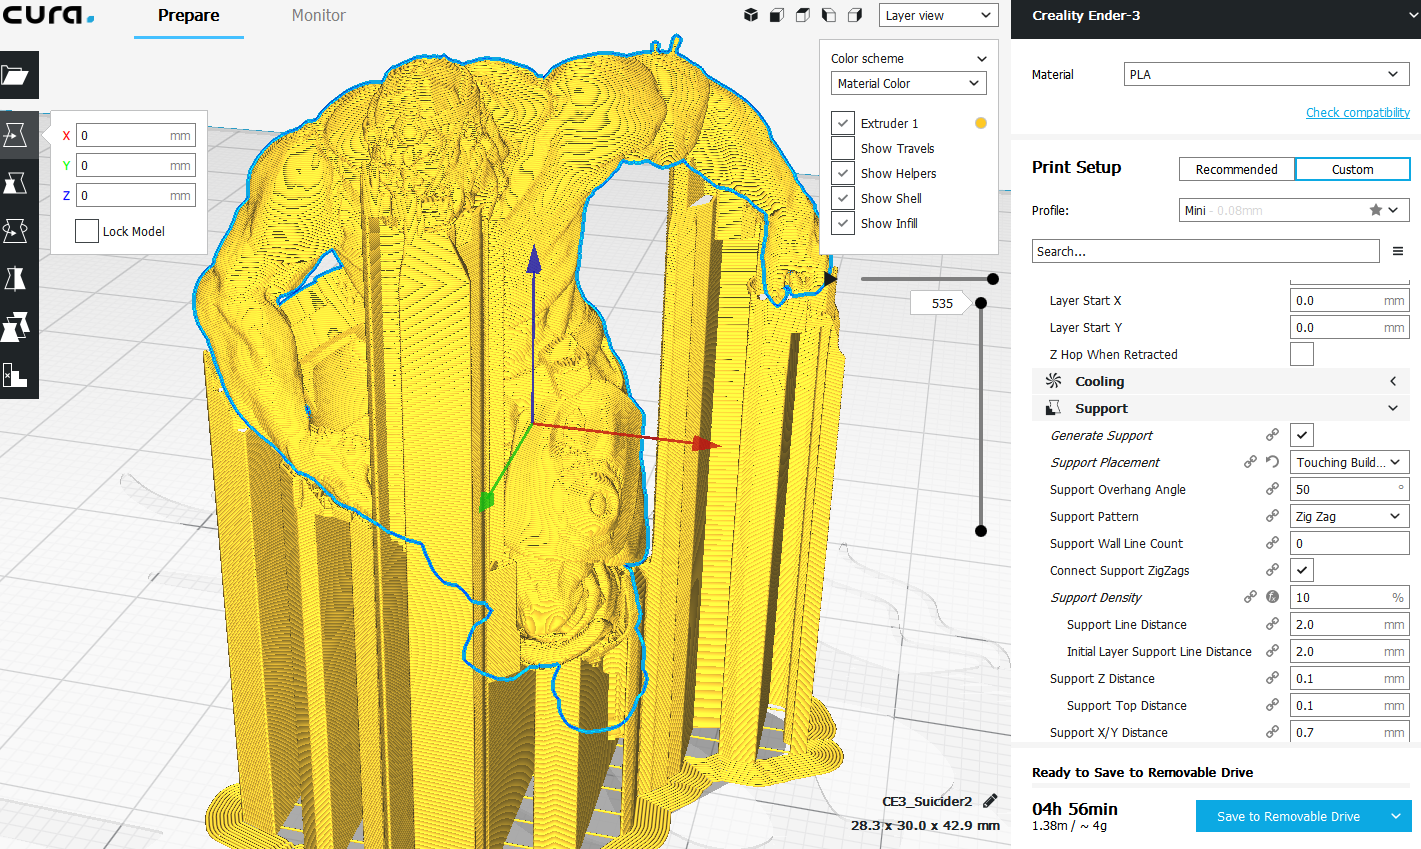Open the Layer view mode dropdown
This screenshot has height=849, width=1421.
938,15
